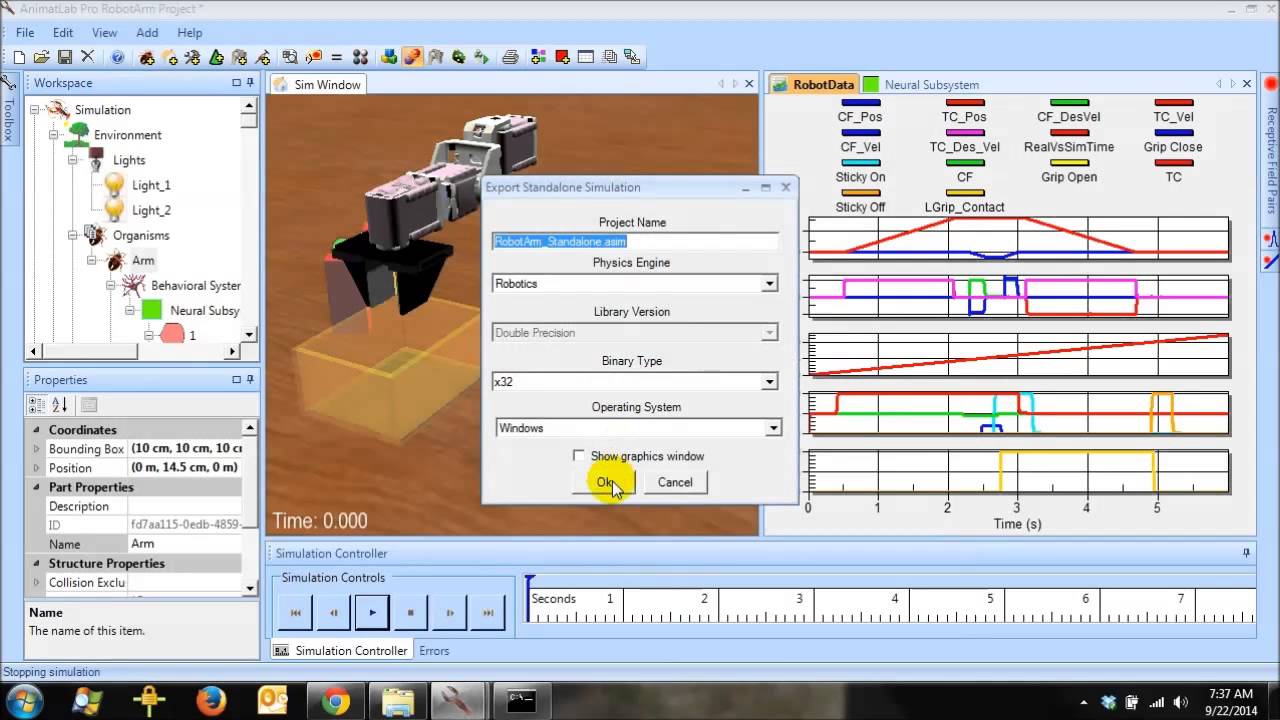Viewport: 1280px width, 720px height.
Task: Open the command prompt taskbar icon
Action: (521, 702)
